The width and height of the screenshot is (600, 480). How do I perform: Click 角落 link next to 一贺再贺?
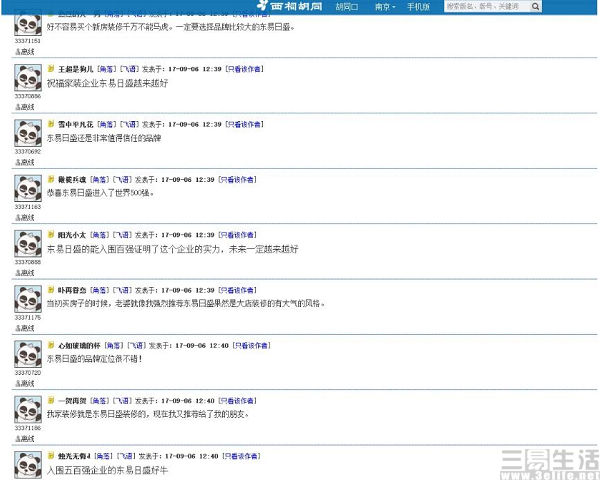[x=99, y=401]
